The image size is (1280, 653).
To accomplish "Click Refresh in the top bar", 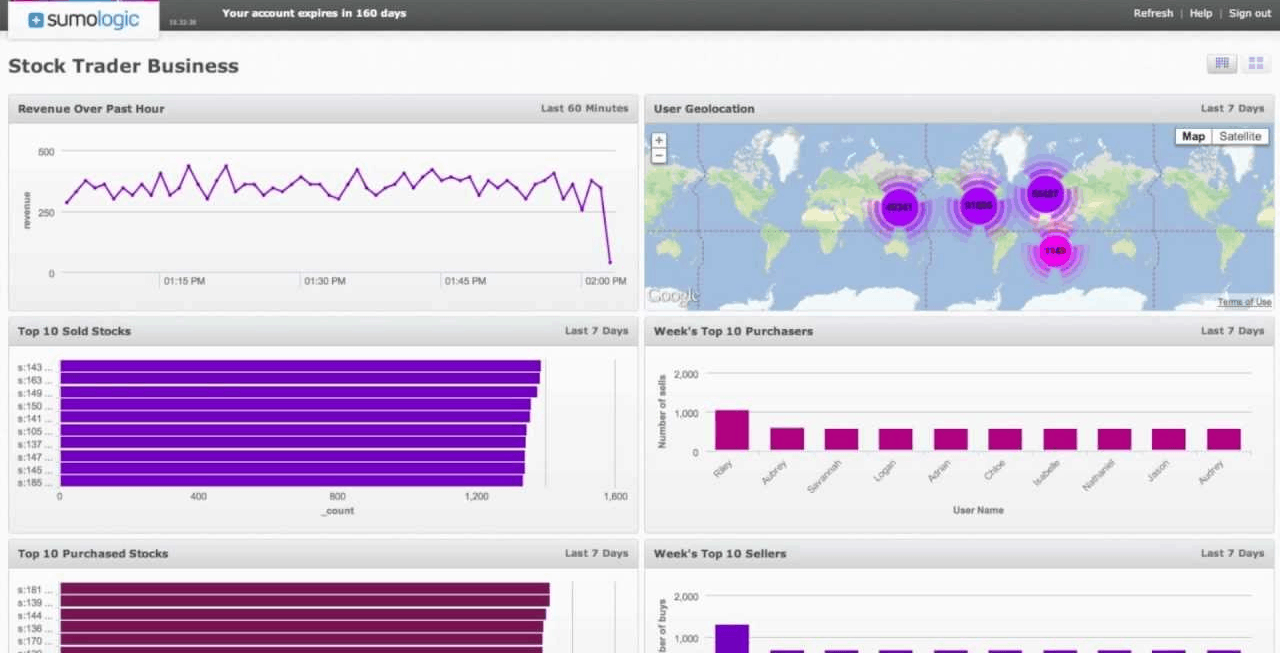I will pyautogui.click(x=1153, y=13).
